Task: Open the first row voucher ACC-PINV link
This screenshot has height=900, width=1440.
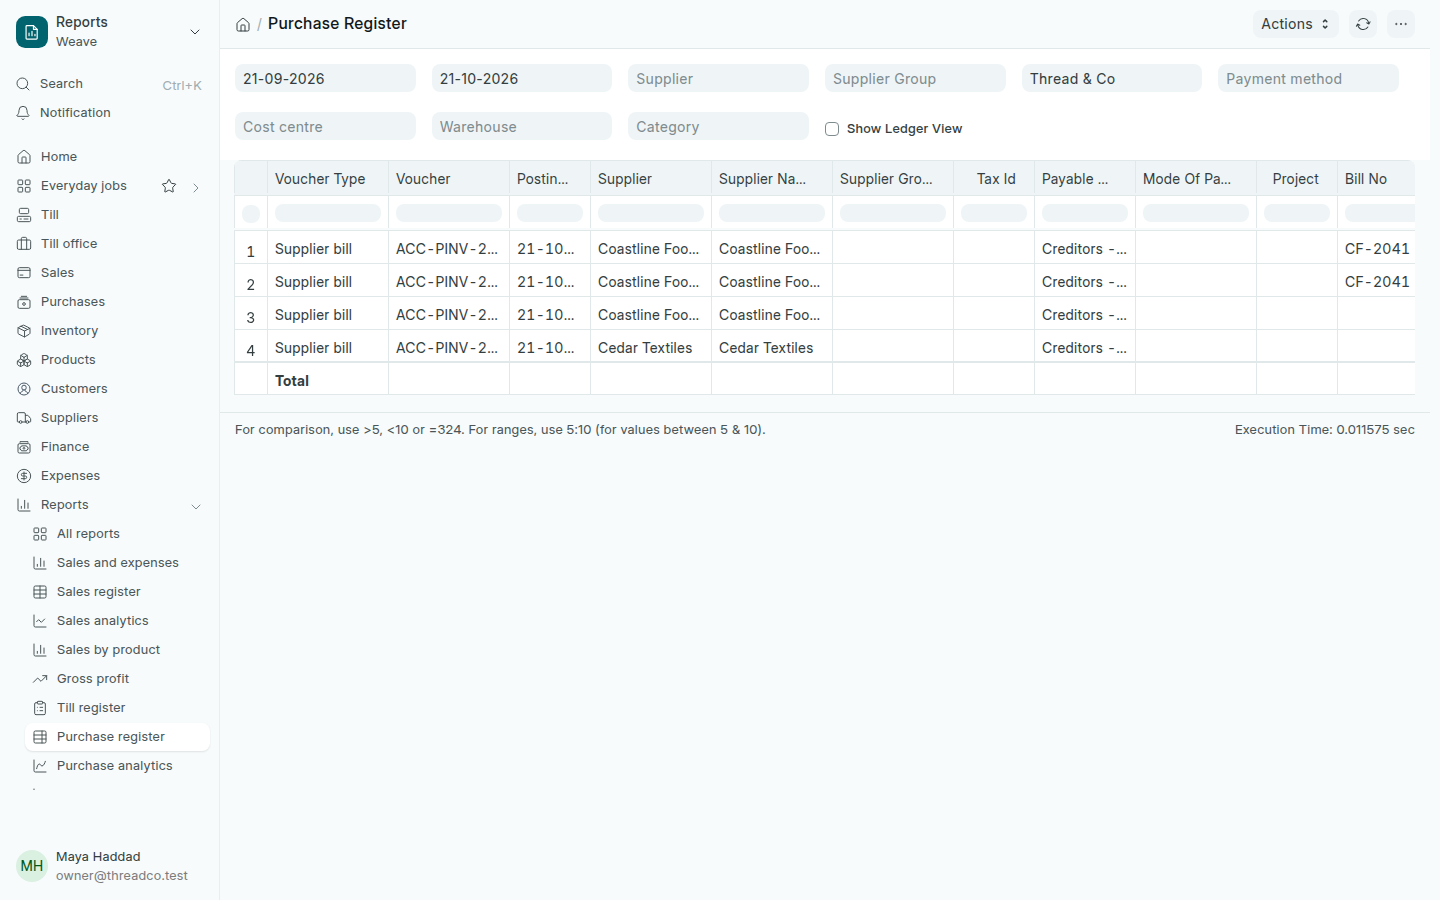Action: click(447, 249)
